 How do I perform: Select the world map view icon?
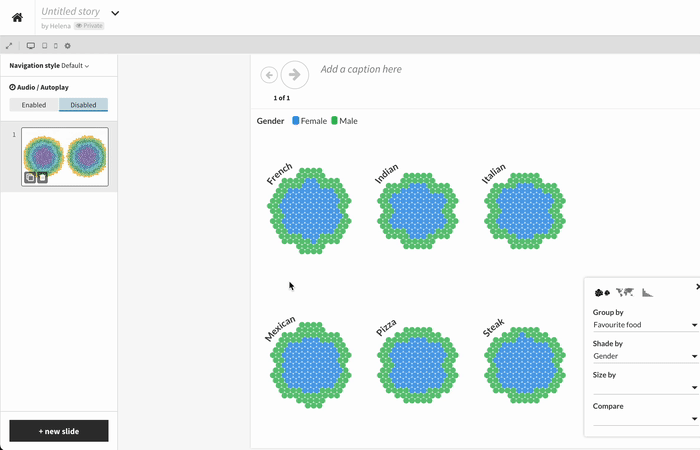click(x=625, y=292)
